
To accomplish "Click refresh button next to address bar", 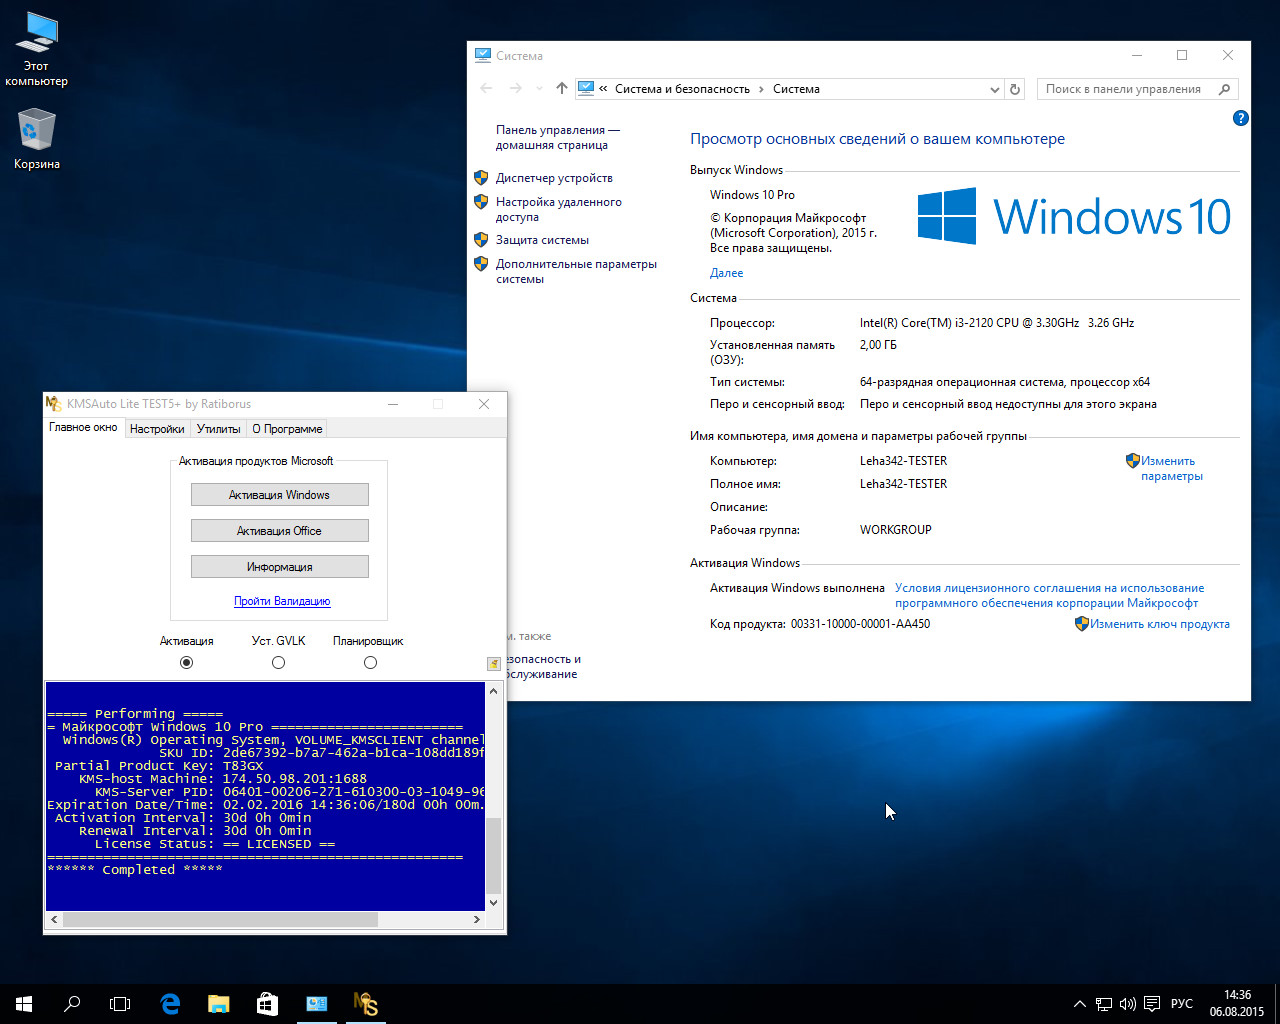I will (x=1015, y=89).
